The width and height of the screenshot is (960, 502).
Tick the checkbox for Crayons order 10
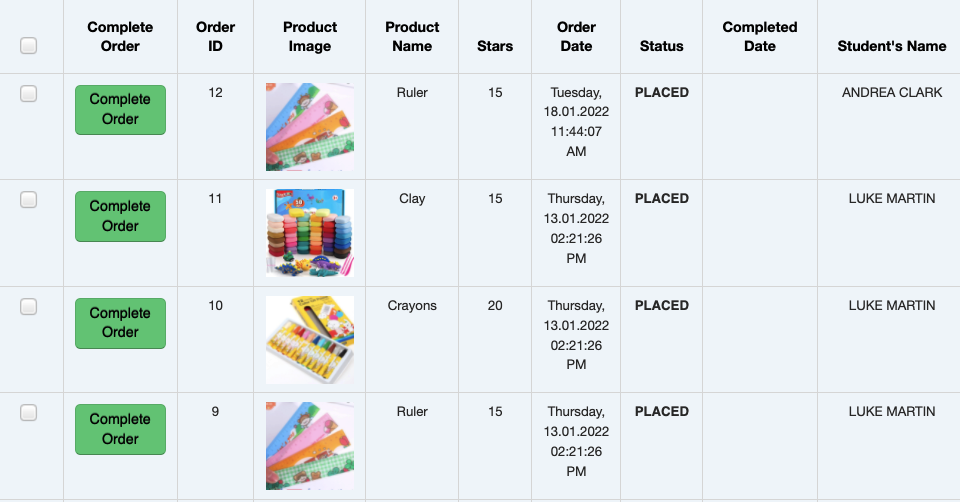click(x=28, y=306)
